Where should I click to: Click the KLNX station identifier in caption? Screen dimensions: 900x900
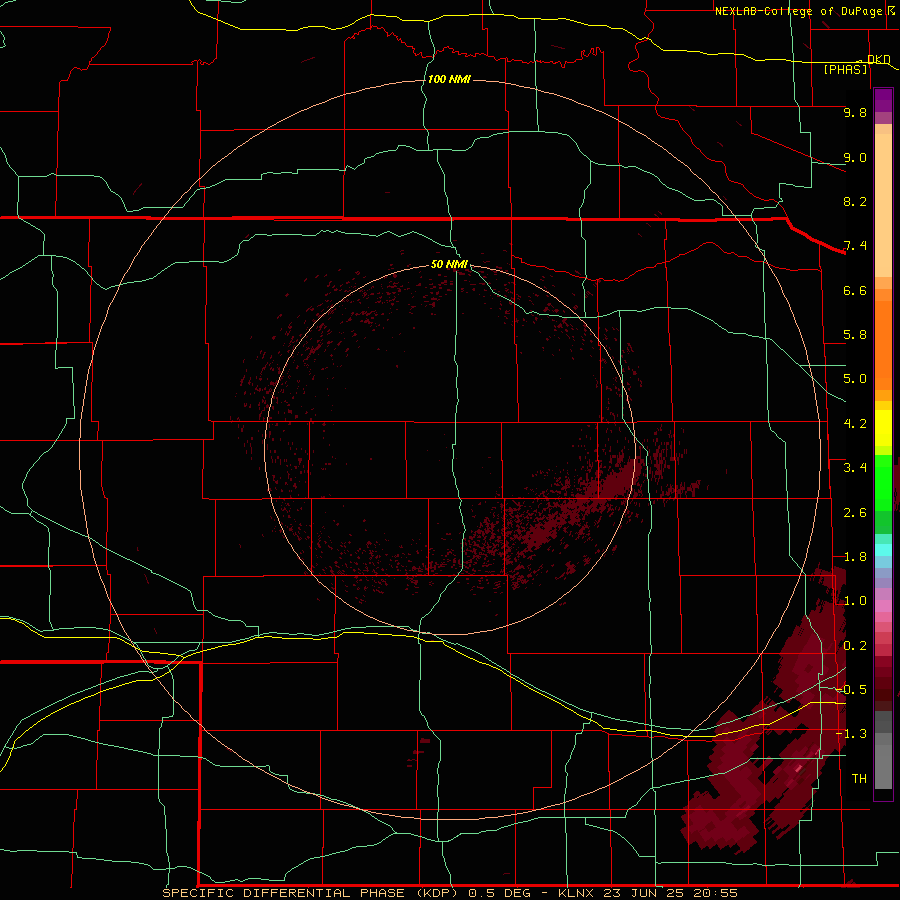pos(577,893)
